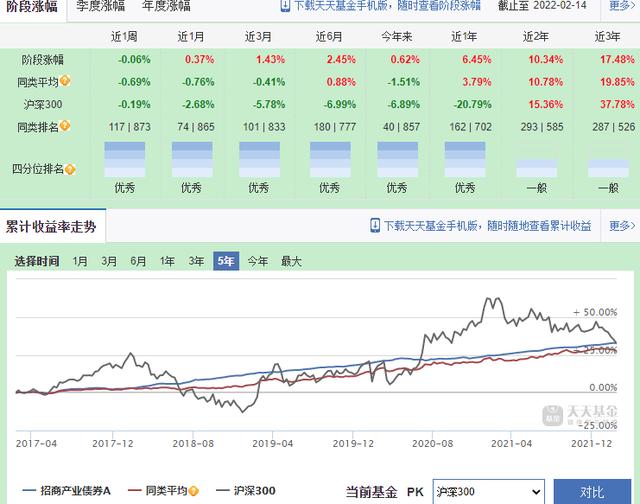The image size is (640, 504).
Task: Select 5年 time range
Action: (226, 261)
